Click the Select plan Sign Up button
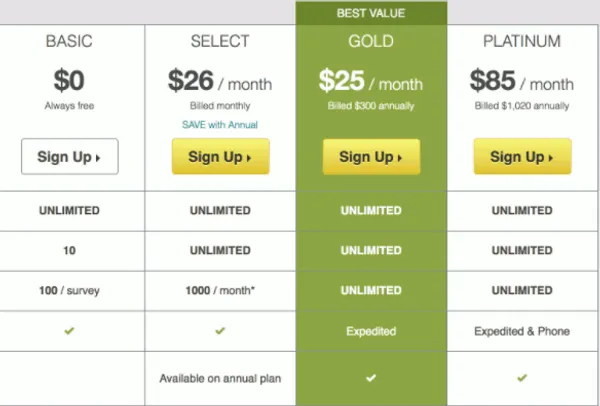 [221, 157]
